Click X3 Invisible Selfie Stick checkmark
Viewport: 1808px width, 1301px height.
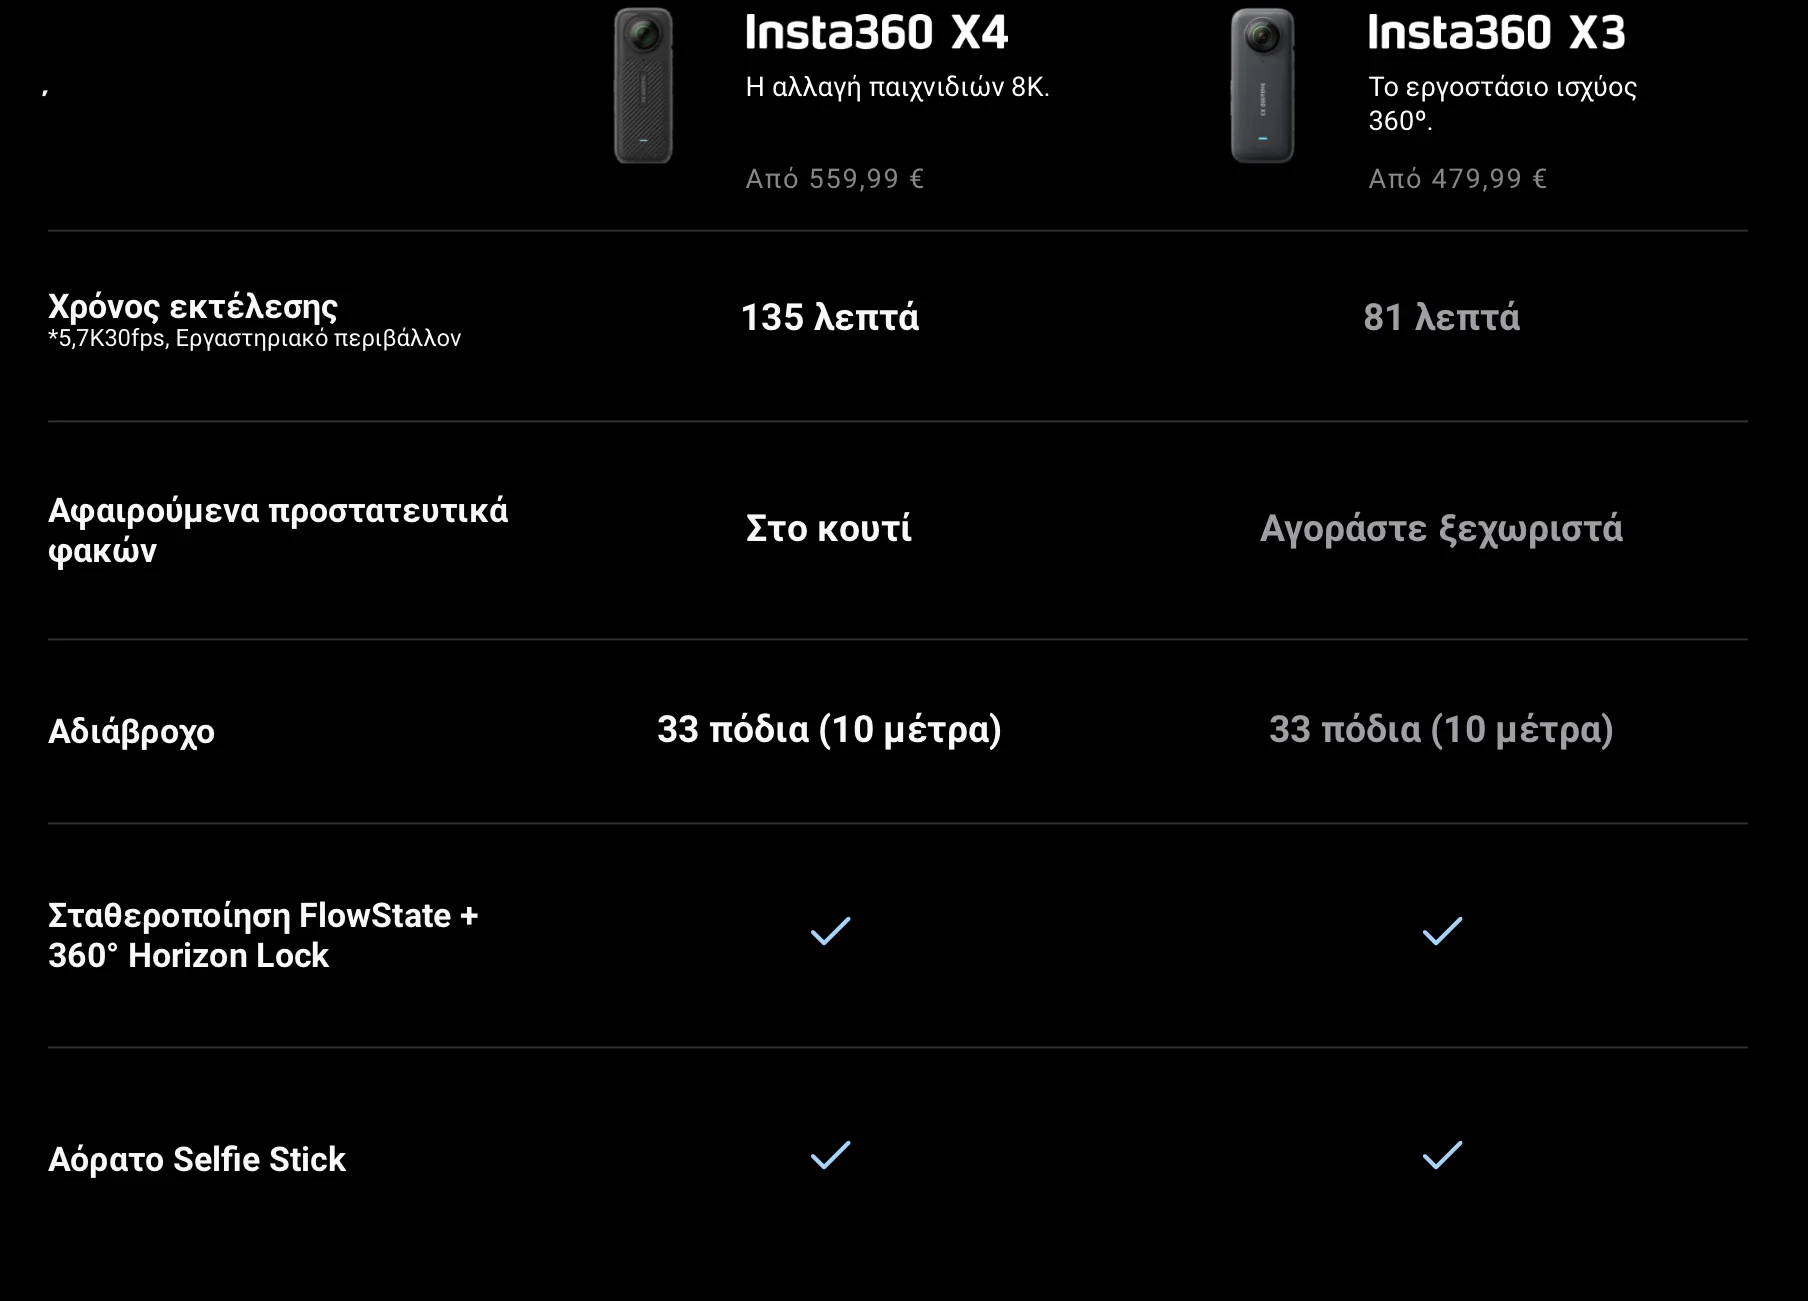tap(1442, 1155)
